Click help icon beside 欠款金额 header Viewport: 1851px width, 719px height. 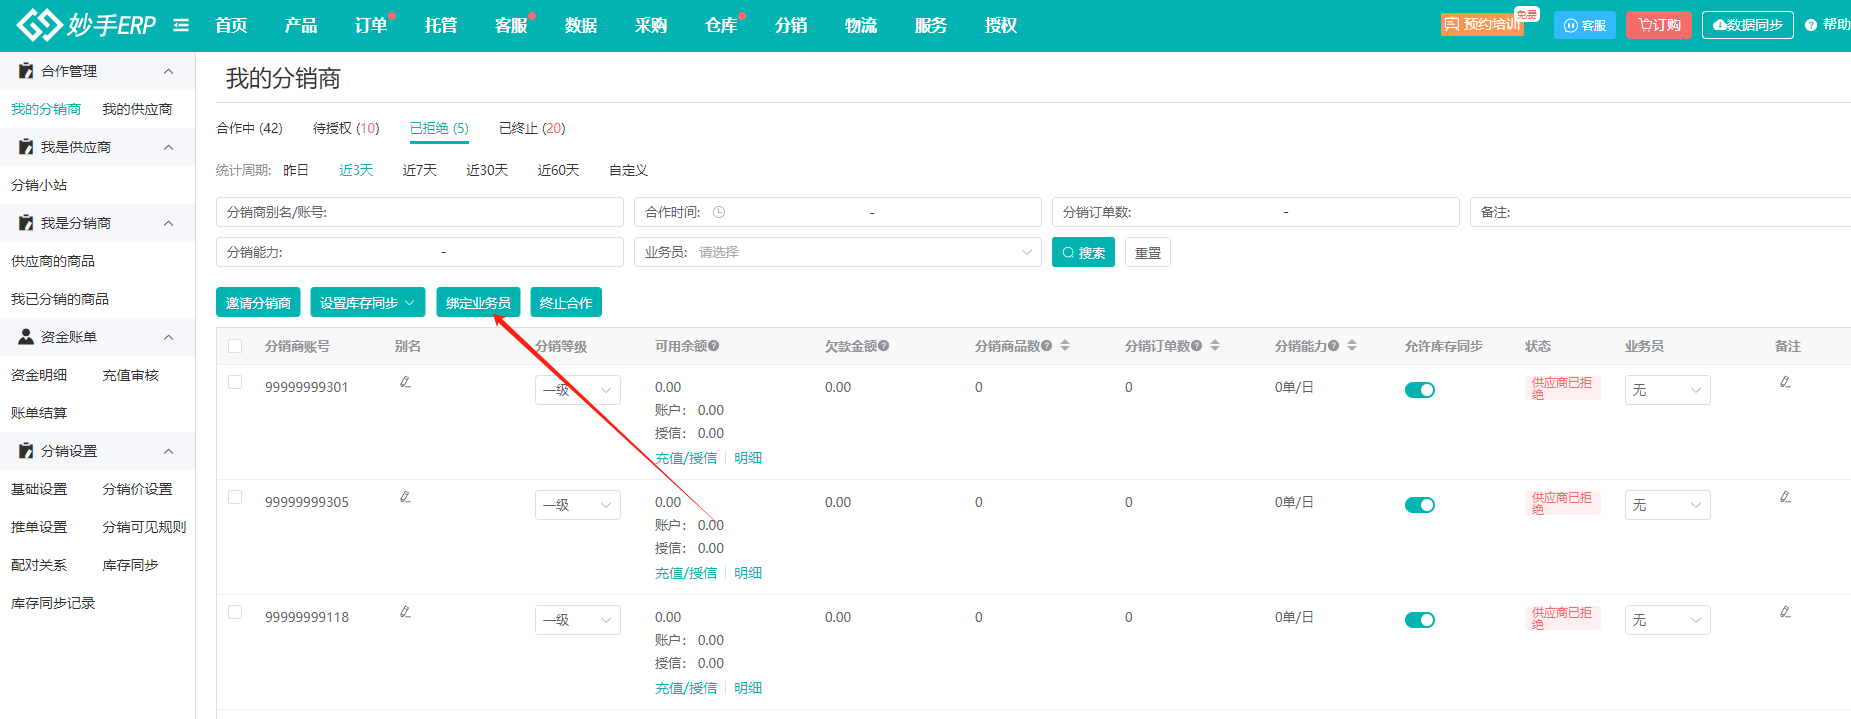coord(884,346)
